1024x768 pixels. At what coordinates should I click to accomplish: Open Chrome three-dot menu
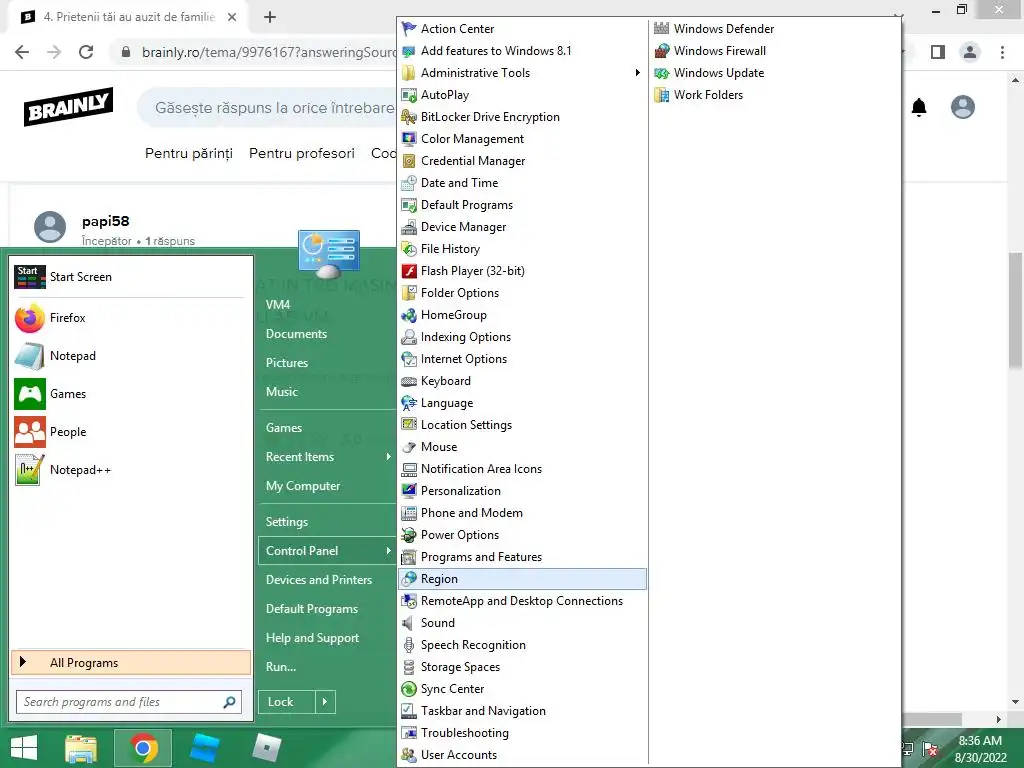(x=1002, y=52)
